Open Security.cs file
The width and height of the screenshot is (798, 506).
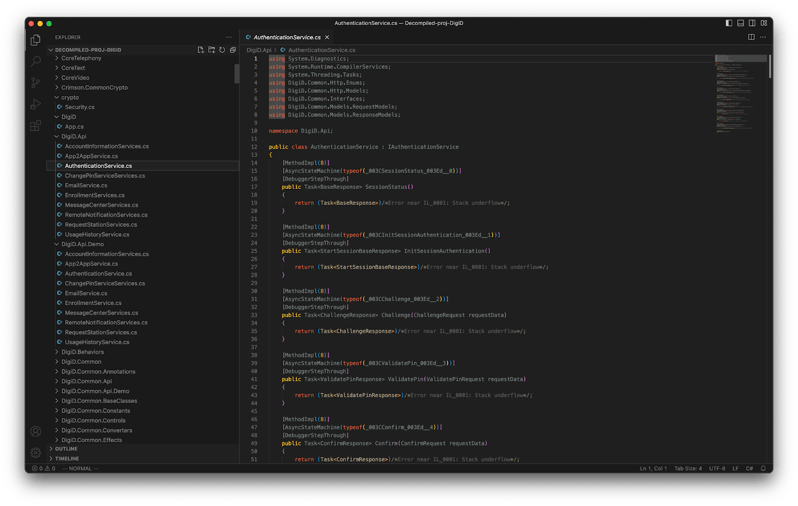coord(79,107)
